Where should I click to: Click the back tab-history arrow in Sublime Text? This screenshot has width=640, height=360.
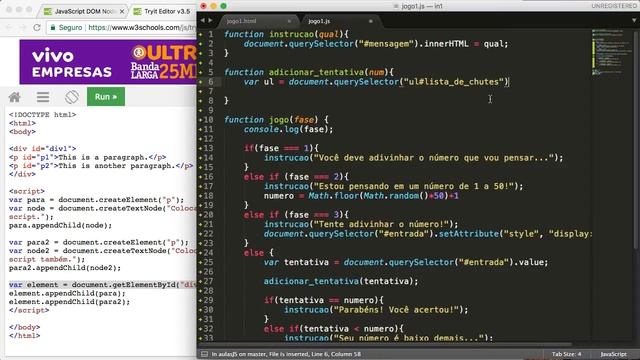(202, 20)
